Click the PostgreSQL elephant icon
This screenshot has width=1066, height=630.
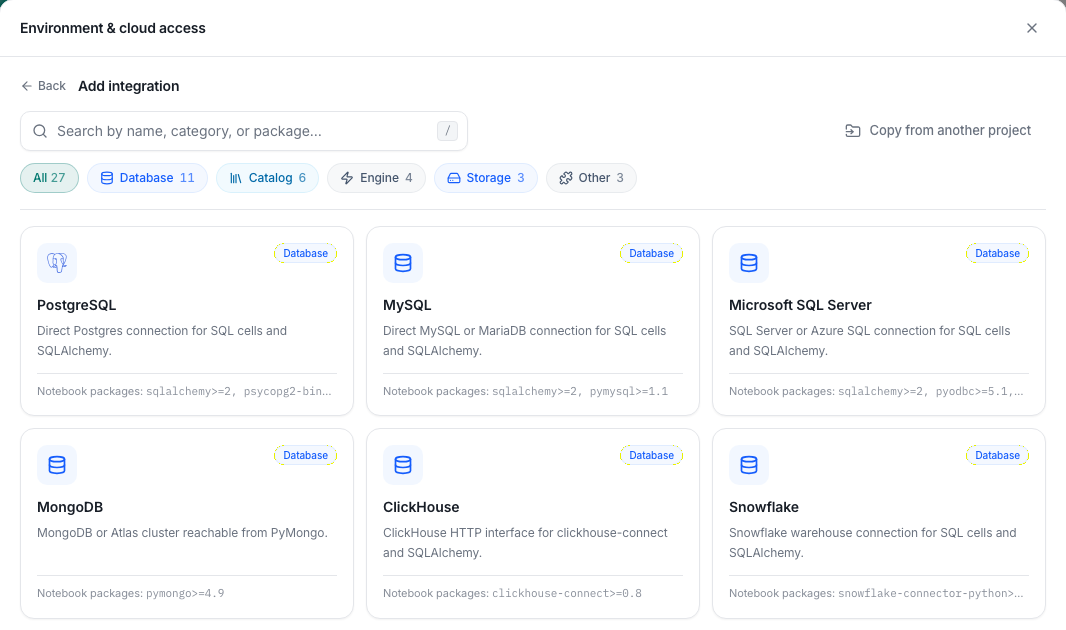pyautogui.click(x=57, y=262)
